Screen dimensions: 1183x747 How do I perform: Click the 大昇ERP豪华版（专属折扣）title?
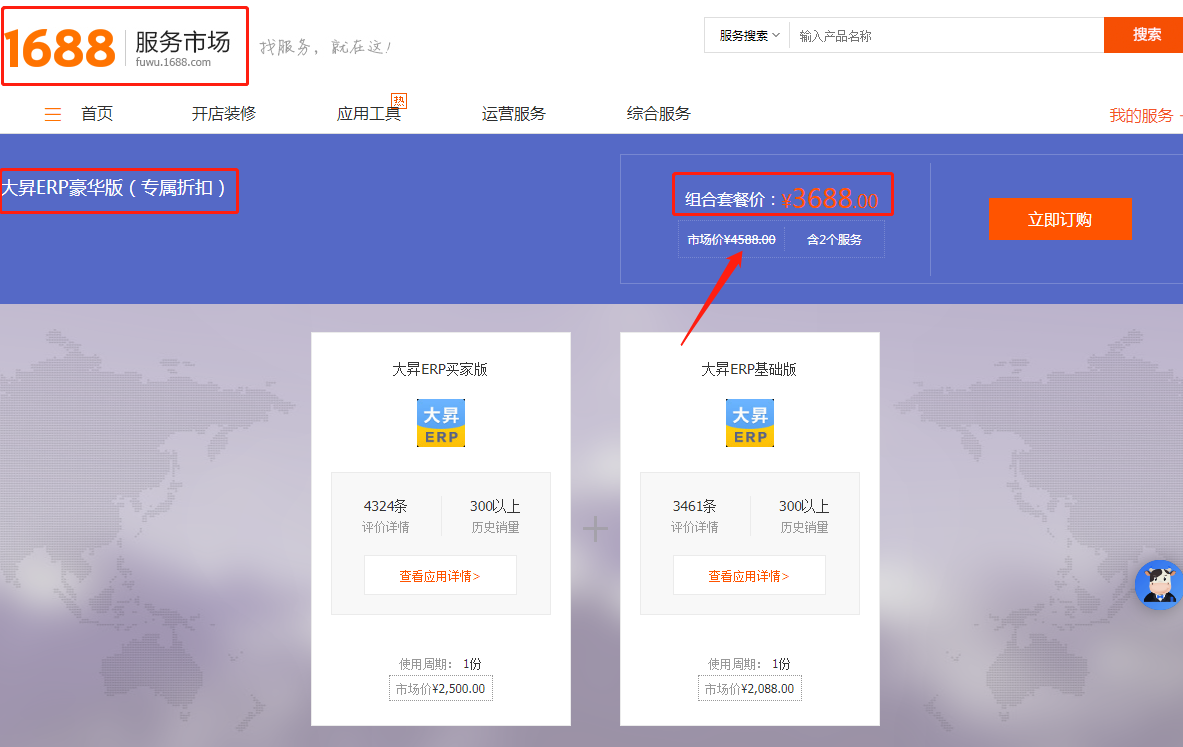(x=114, y=188)
